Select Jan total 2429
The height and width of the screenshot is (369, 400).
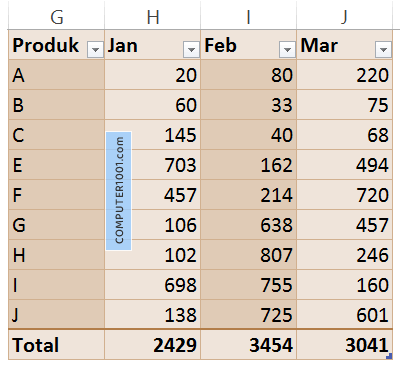click(x=153, y=345)
